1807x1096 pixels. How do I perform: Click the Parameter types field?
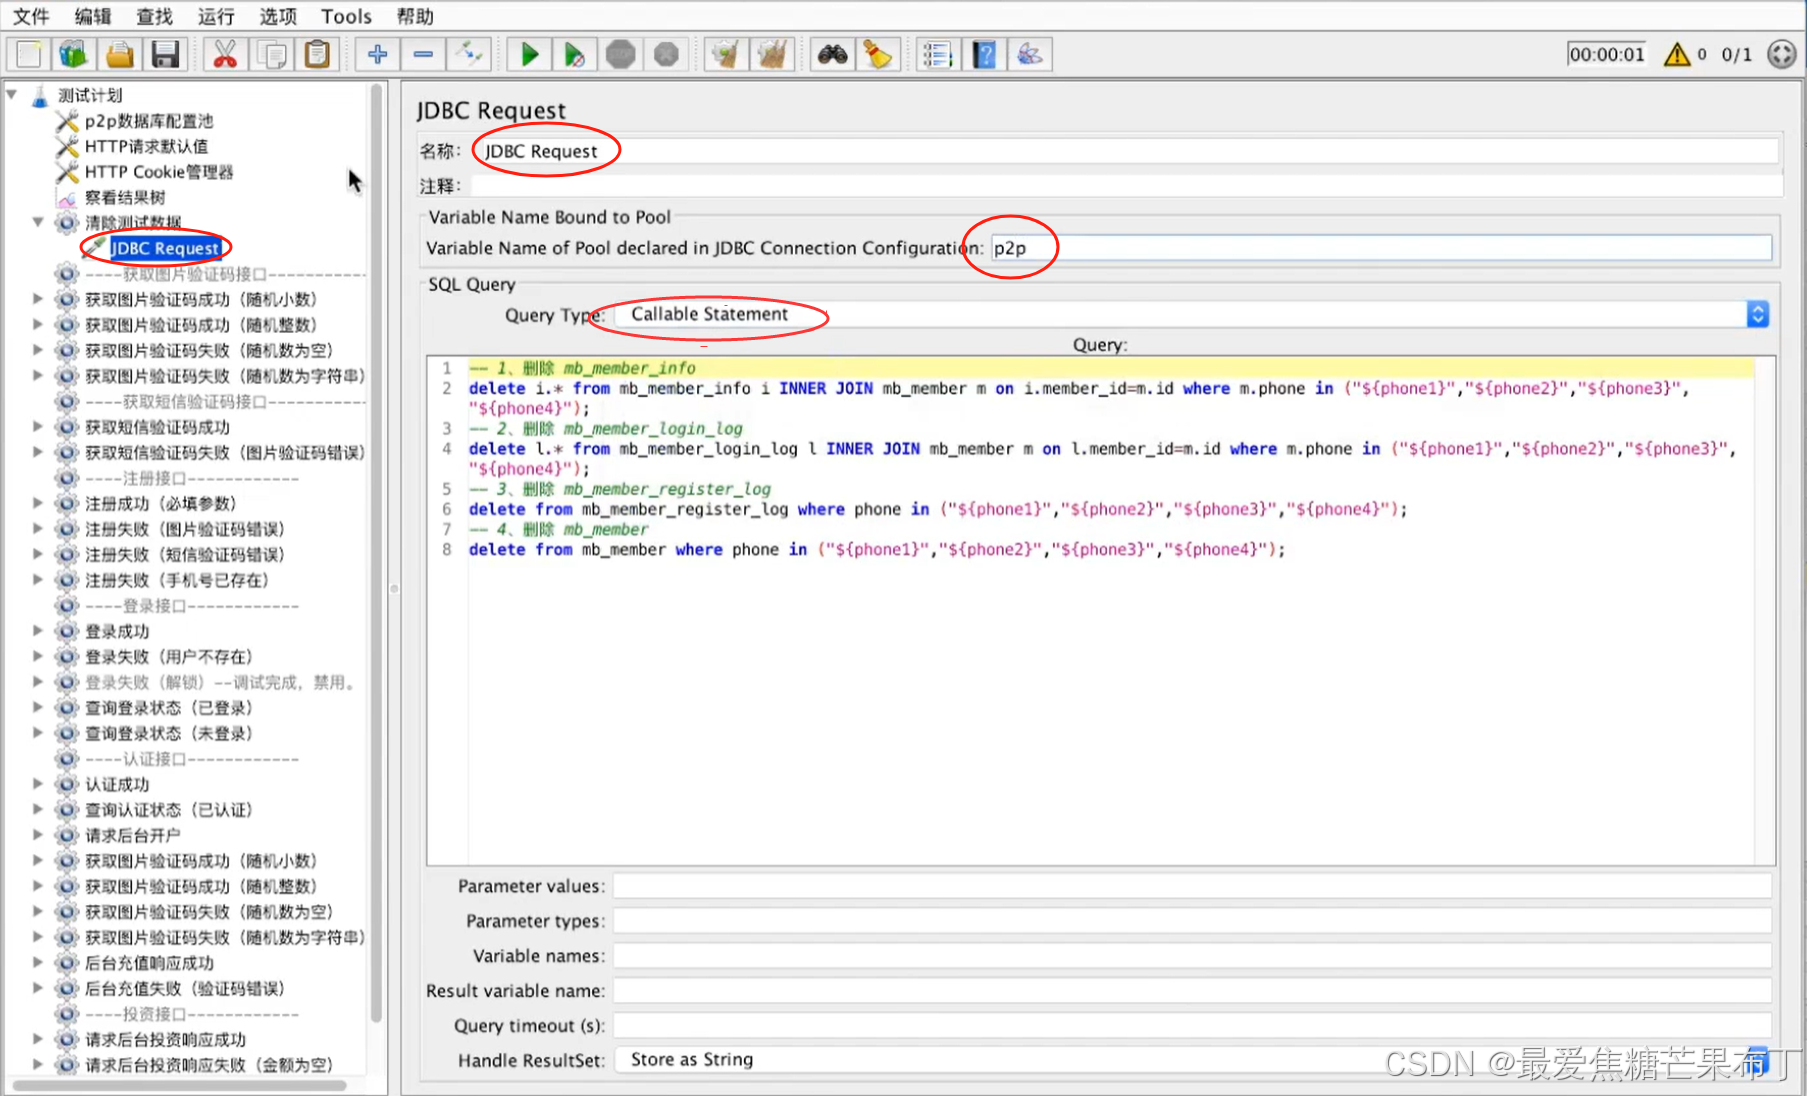[x=1192, y=921]
